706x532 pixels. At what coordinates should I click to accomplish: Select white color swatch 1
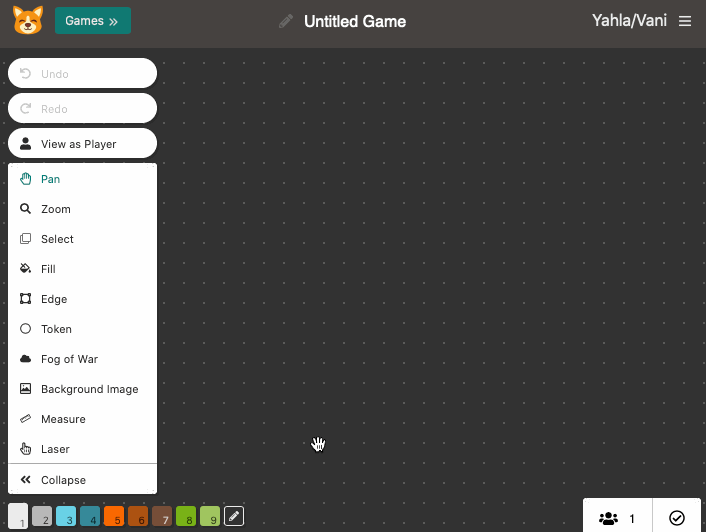coord(18,516)
